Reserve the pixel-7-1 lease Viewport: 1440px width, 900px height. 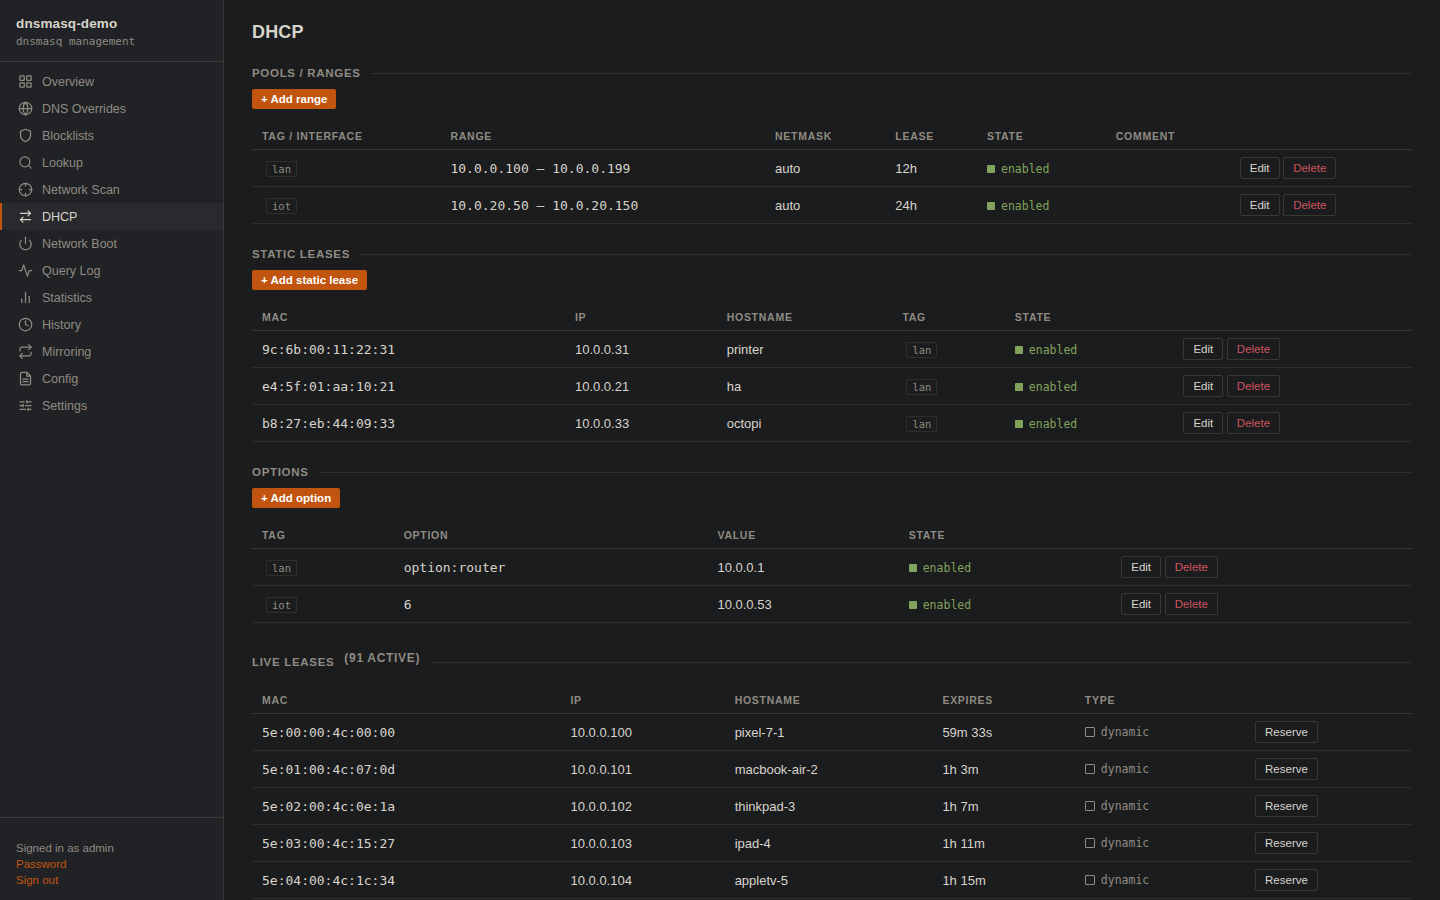[1286, 732]
